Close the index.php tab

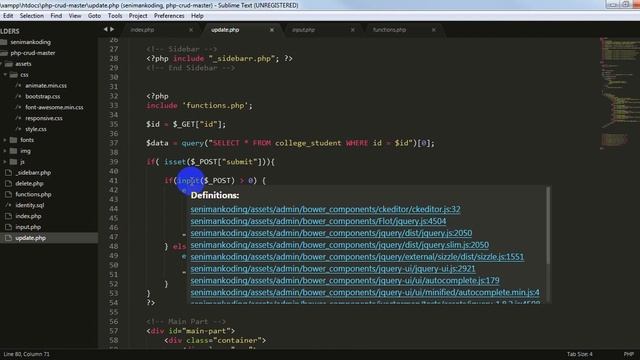[191, 30]
